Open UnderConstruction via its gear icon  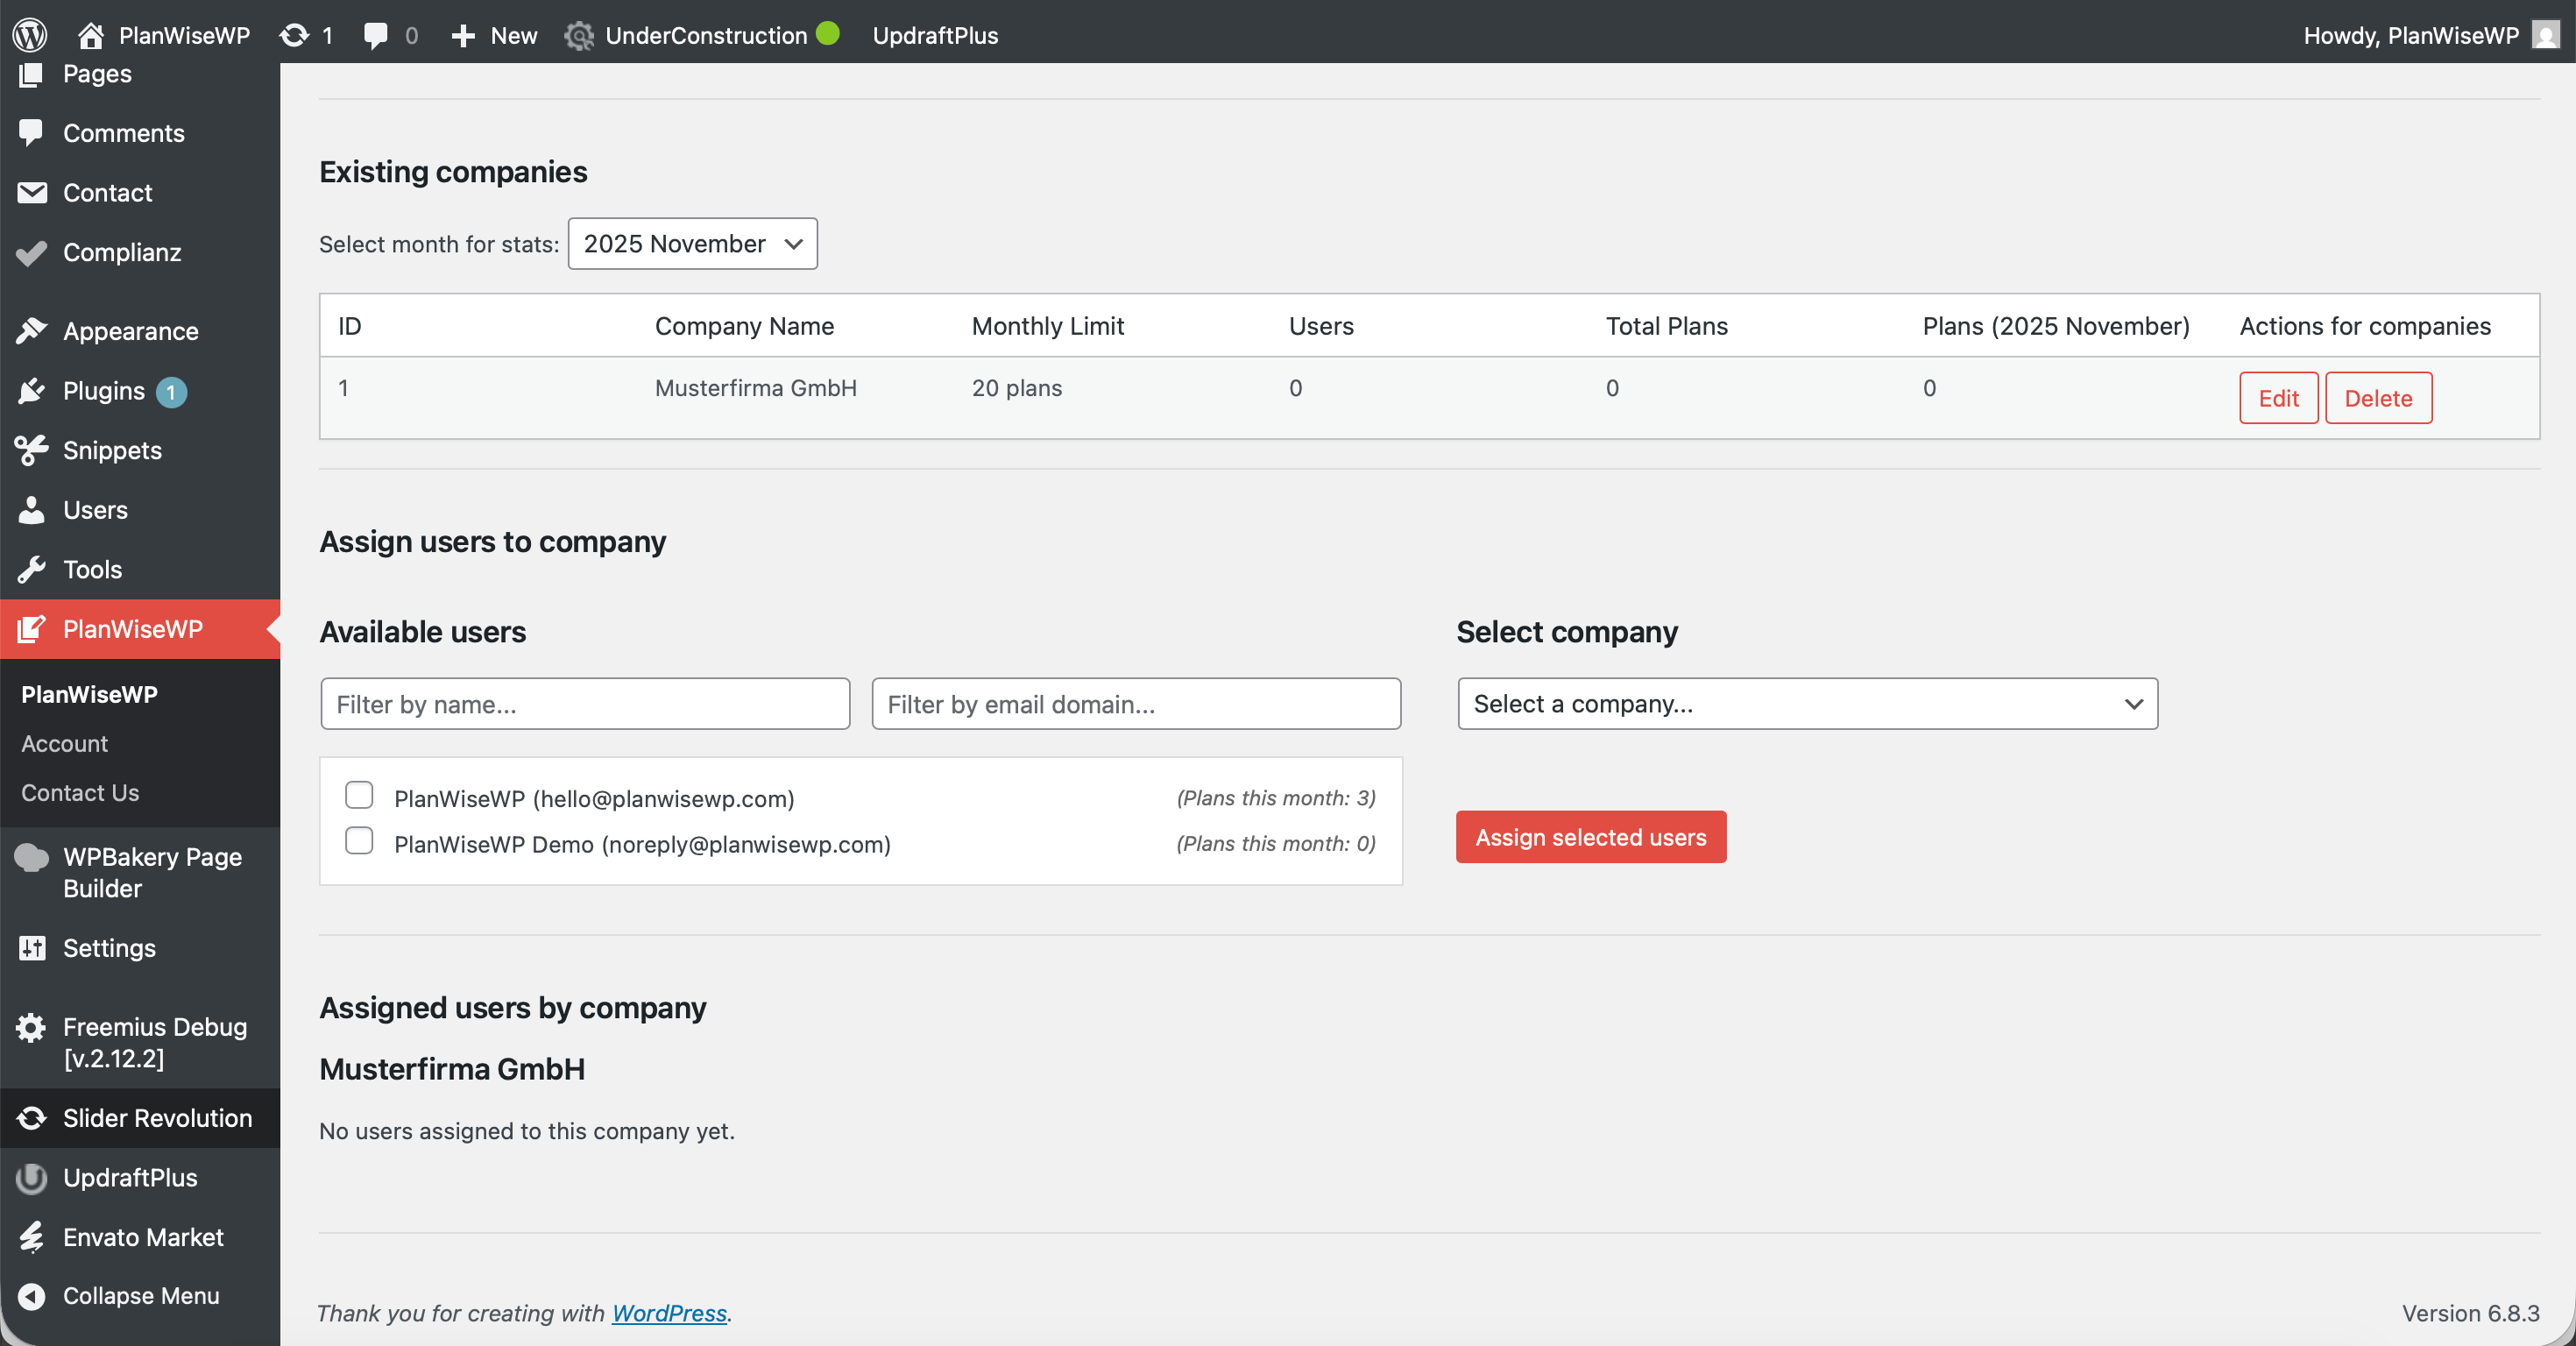click(580, 35)
